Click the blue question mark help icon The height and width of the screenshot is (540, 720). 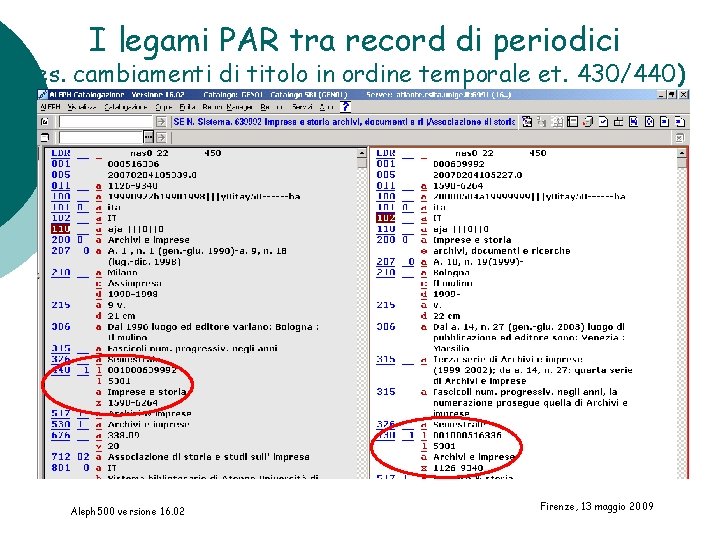tap(345, 107)
